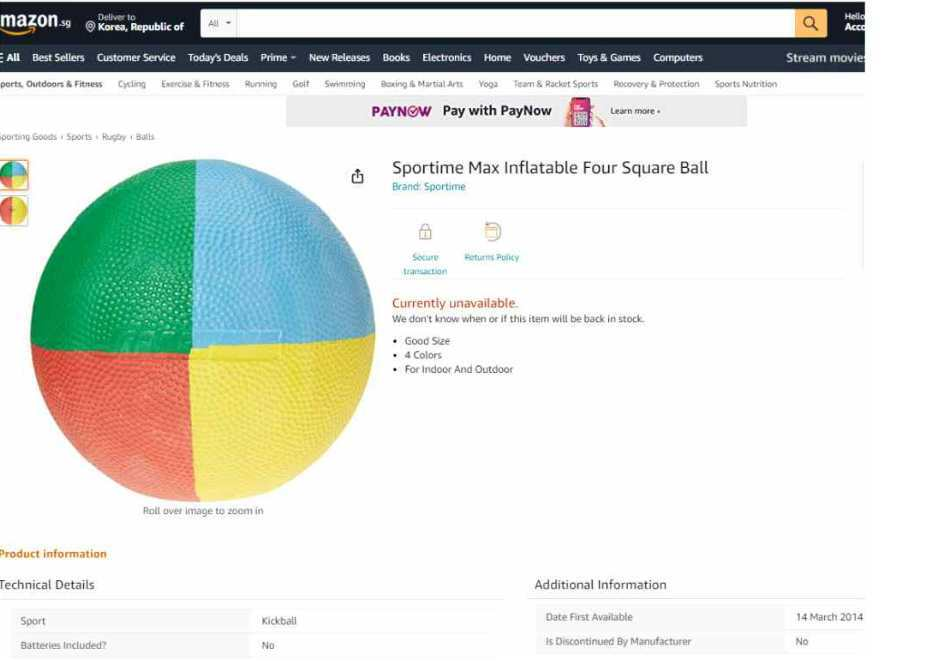Click the Stream movies promo text
This screenshot has height=662, width=927.
(825, 58)
